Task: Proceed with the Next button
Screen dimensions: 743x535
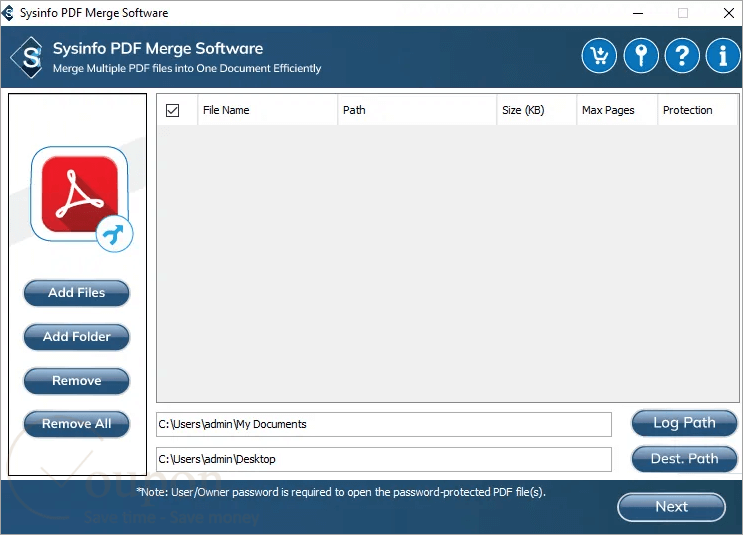Action: (x=671, y=507)
